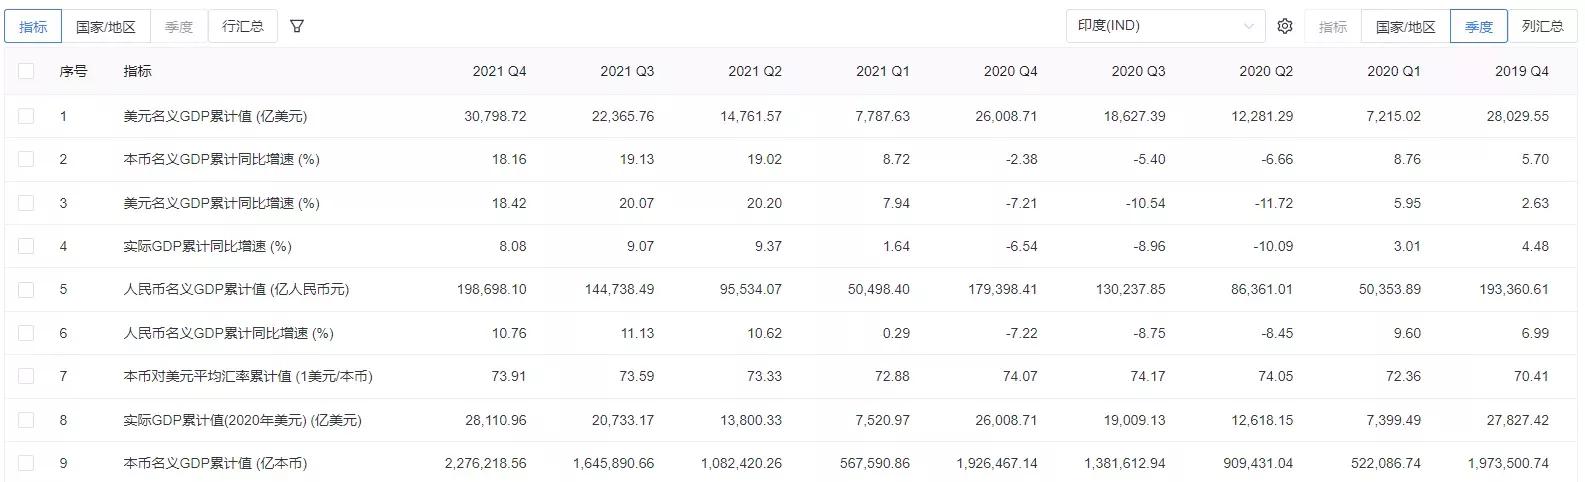Click the 2019 Q4 column header
1585x482 pixels.
pos(1521,71)
